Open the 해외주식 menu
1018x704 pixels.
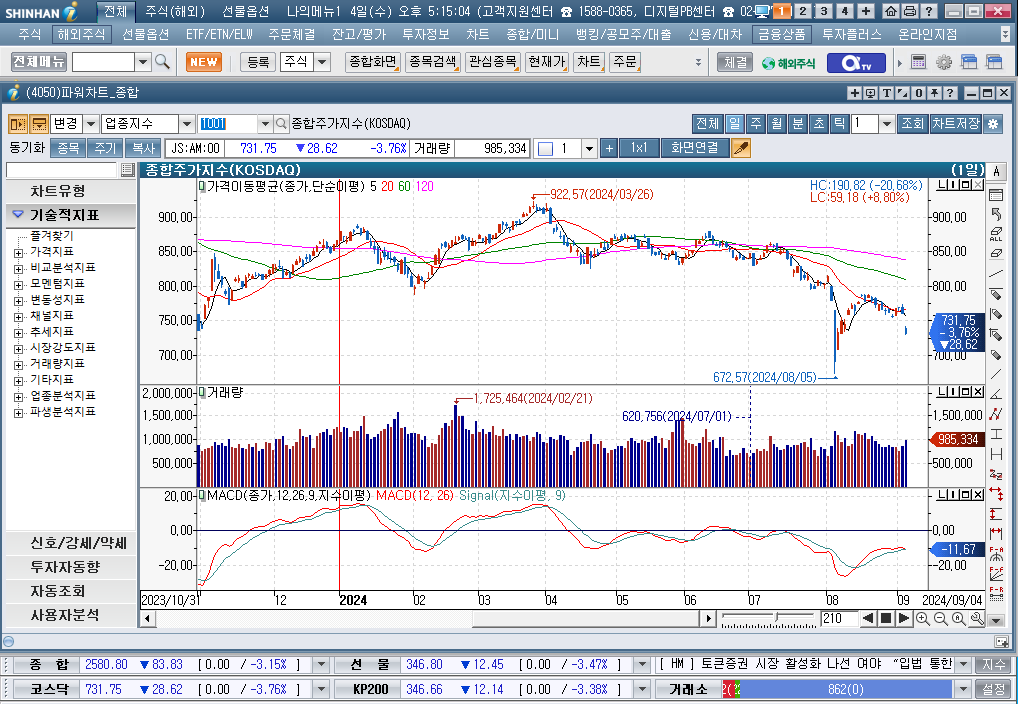pos(81,34)
